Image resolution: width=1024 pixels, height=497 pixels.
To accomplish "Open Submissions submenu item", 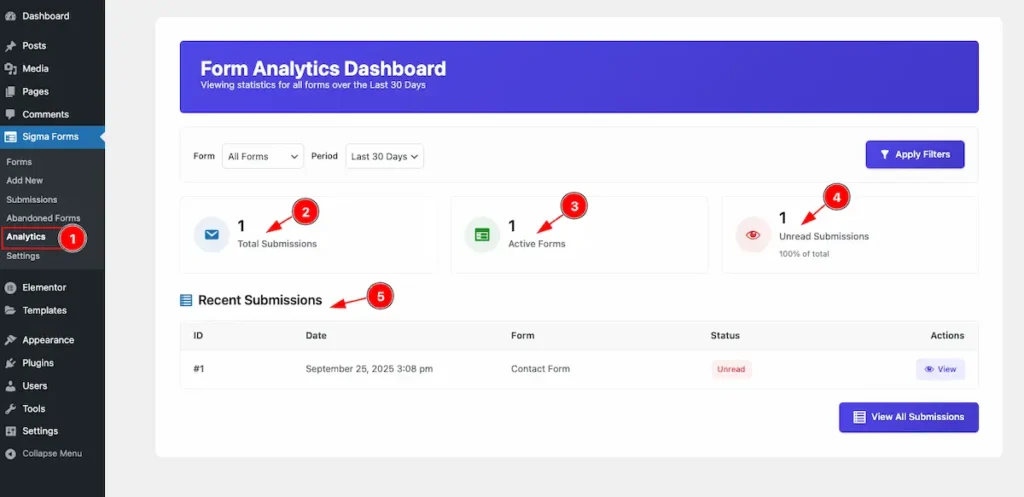I will click(31, 200).
